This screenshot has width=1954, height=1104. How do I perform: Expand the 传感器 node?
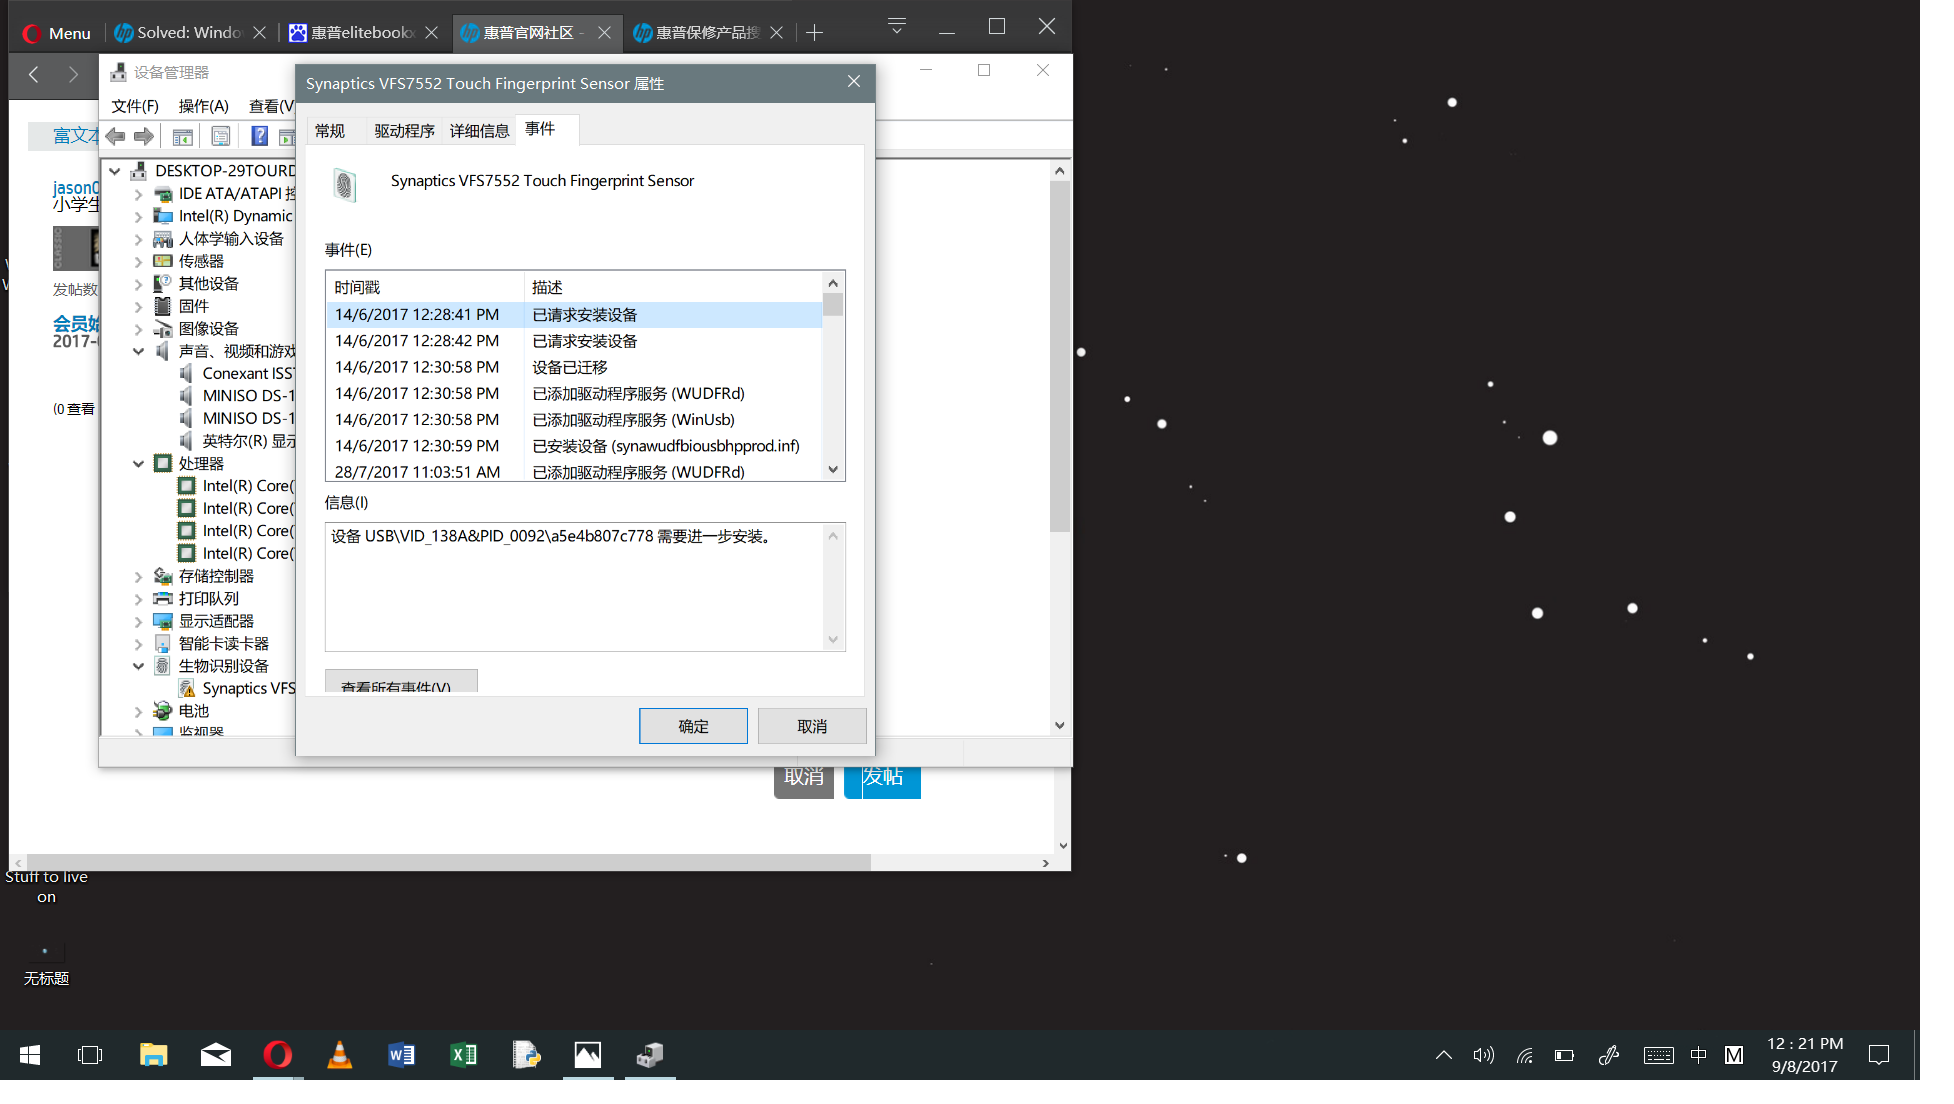[138, 261]
